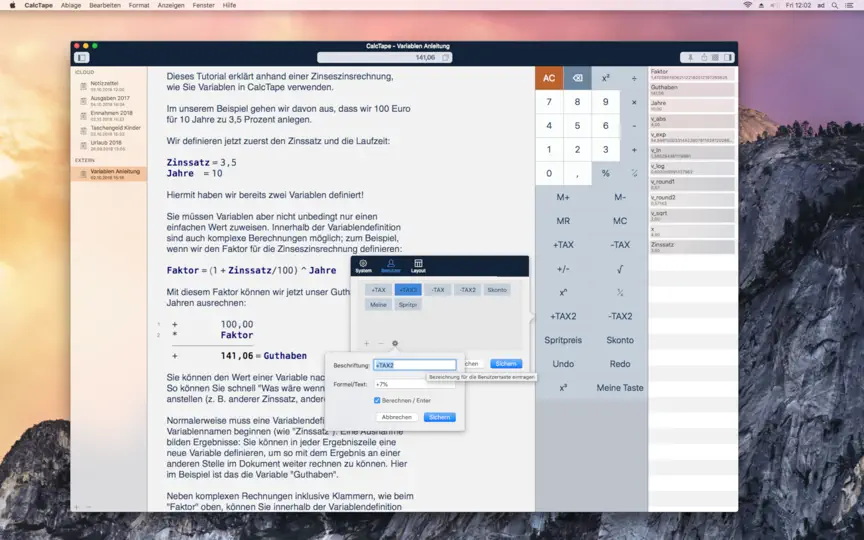Viewport: 864px width, 540px height.
Task: Select the Faktor variable in right panel
Action: coord(692,74)
